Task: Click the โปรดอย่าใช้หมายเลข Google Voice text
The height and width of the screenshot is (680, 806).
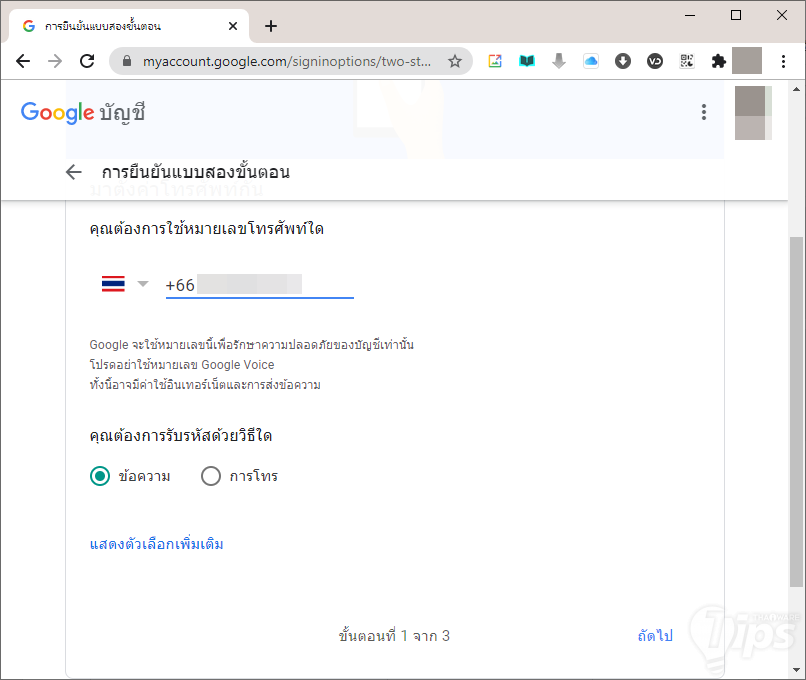Action: [x=182, y=364]
